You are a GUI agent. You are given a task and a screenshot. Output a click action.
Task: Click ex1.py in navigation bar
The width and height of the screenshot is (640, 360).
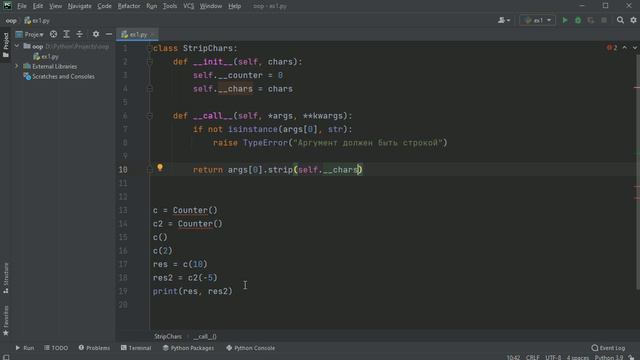click(37, 20)
